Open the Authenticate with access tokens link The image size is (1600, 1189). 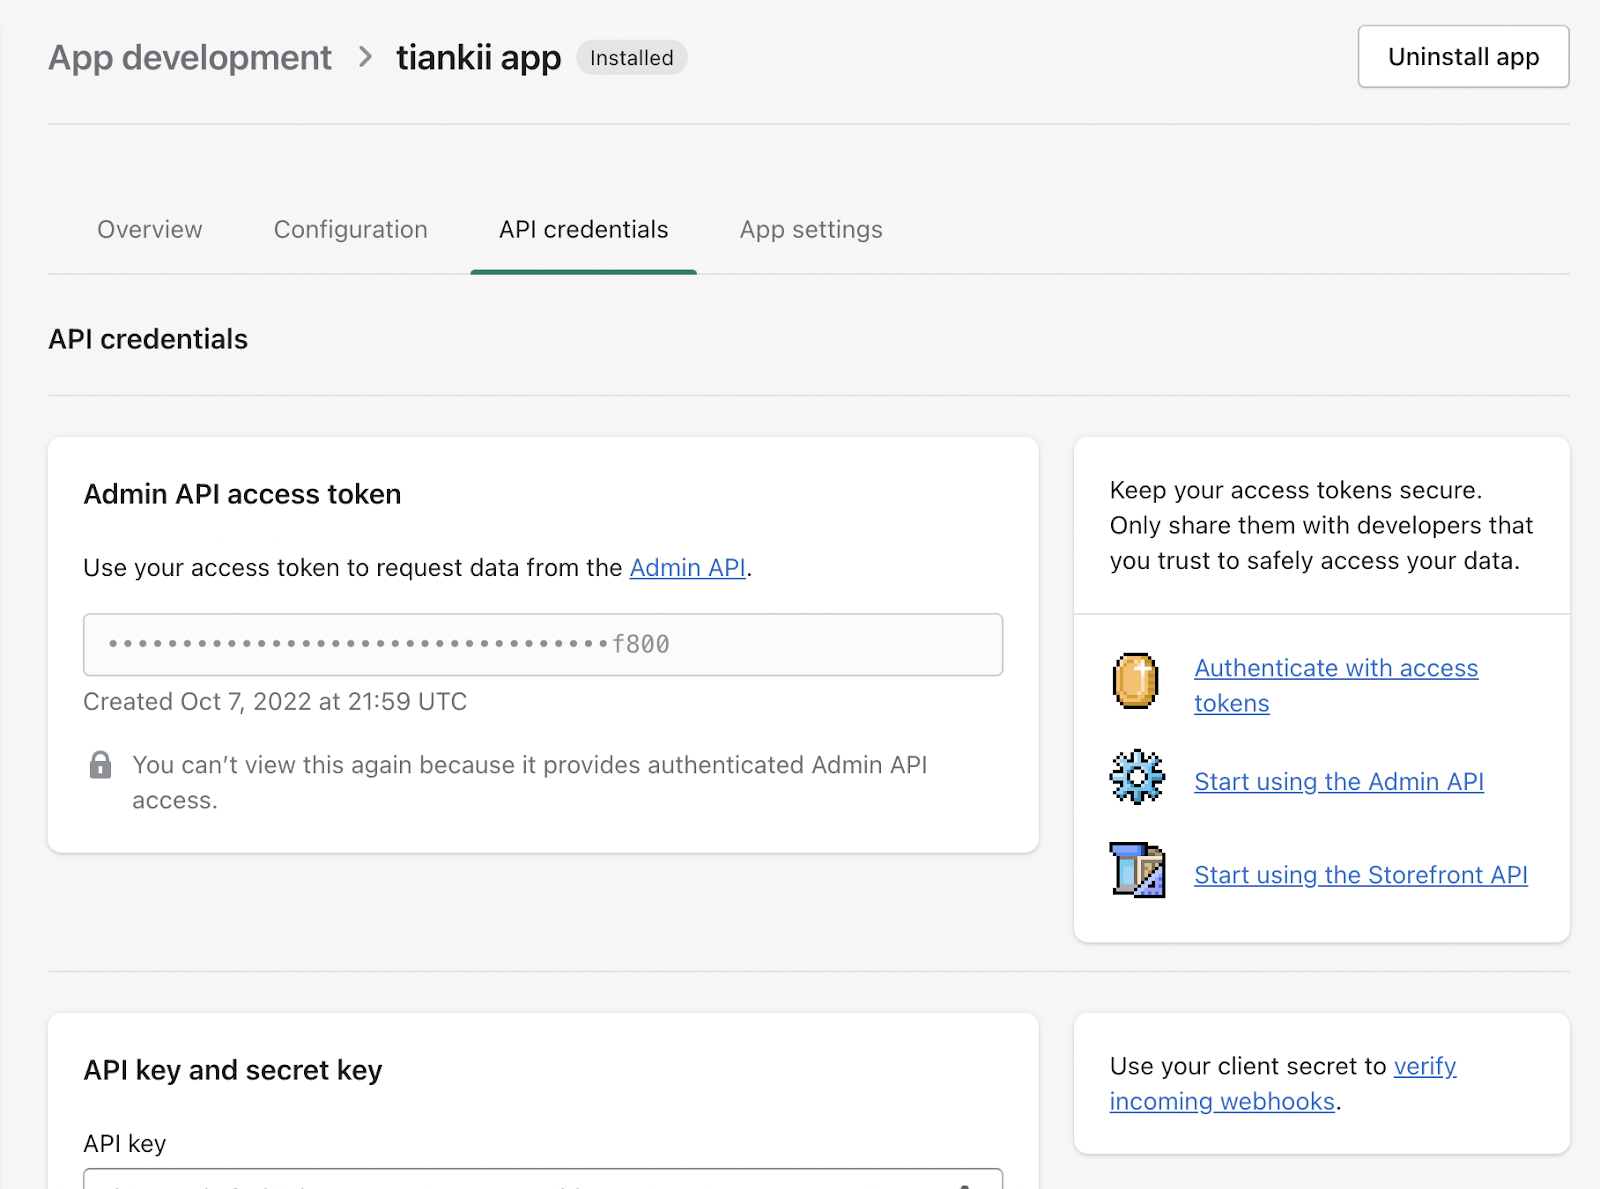tap(1336, 686)
